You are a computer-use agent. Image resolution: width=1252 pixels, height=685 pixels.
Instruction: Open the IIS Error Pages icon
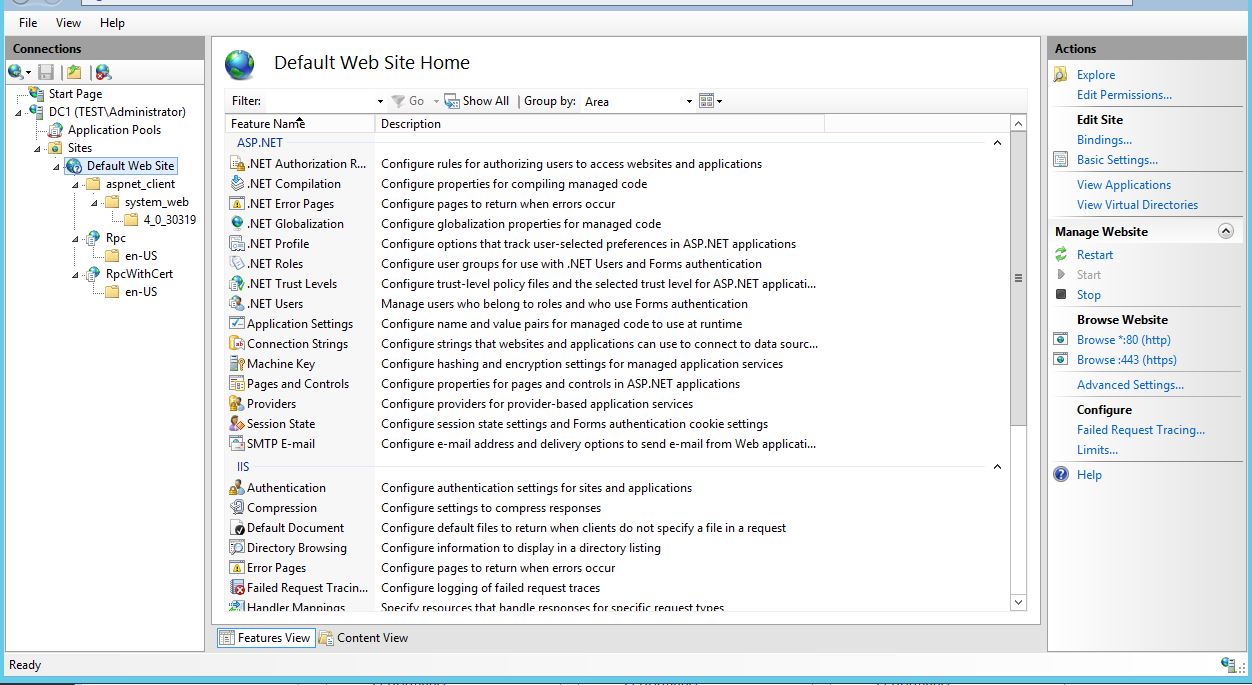(237, 568)
